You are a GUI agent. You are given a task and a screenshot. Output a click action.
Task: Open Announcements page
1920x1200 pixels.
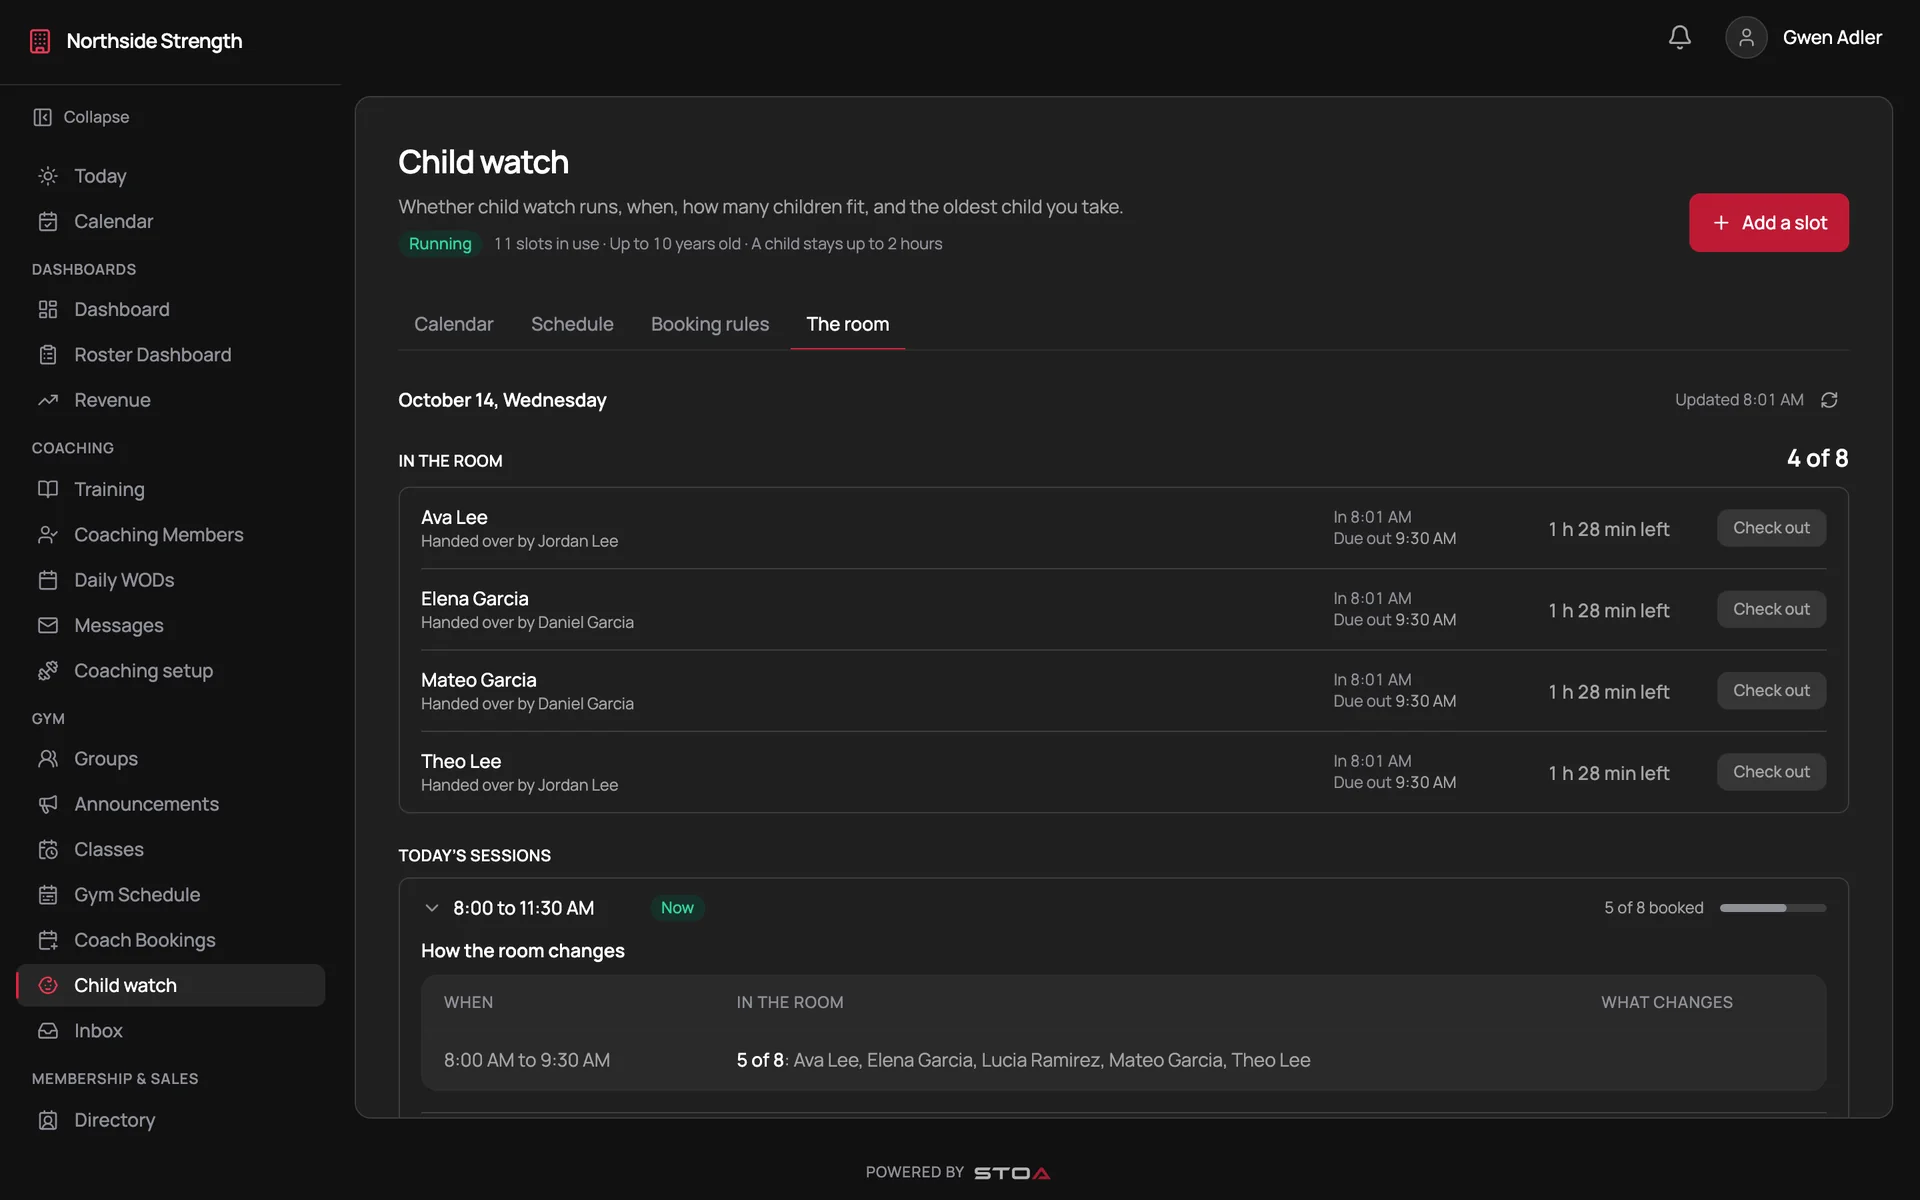146,804
